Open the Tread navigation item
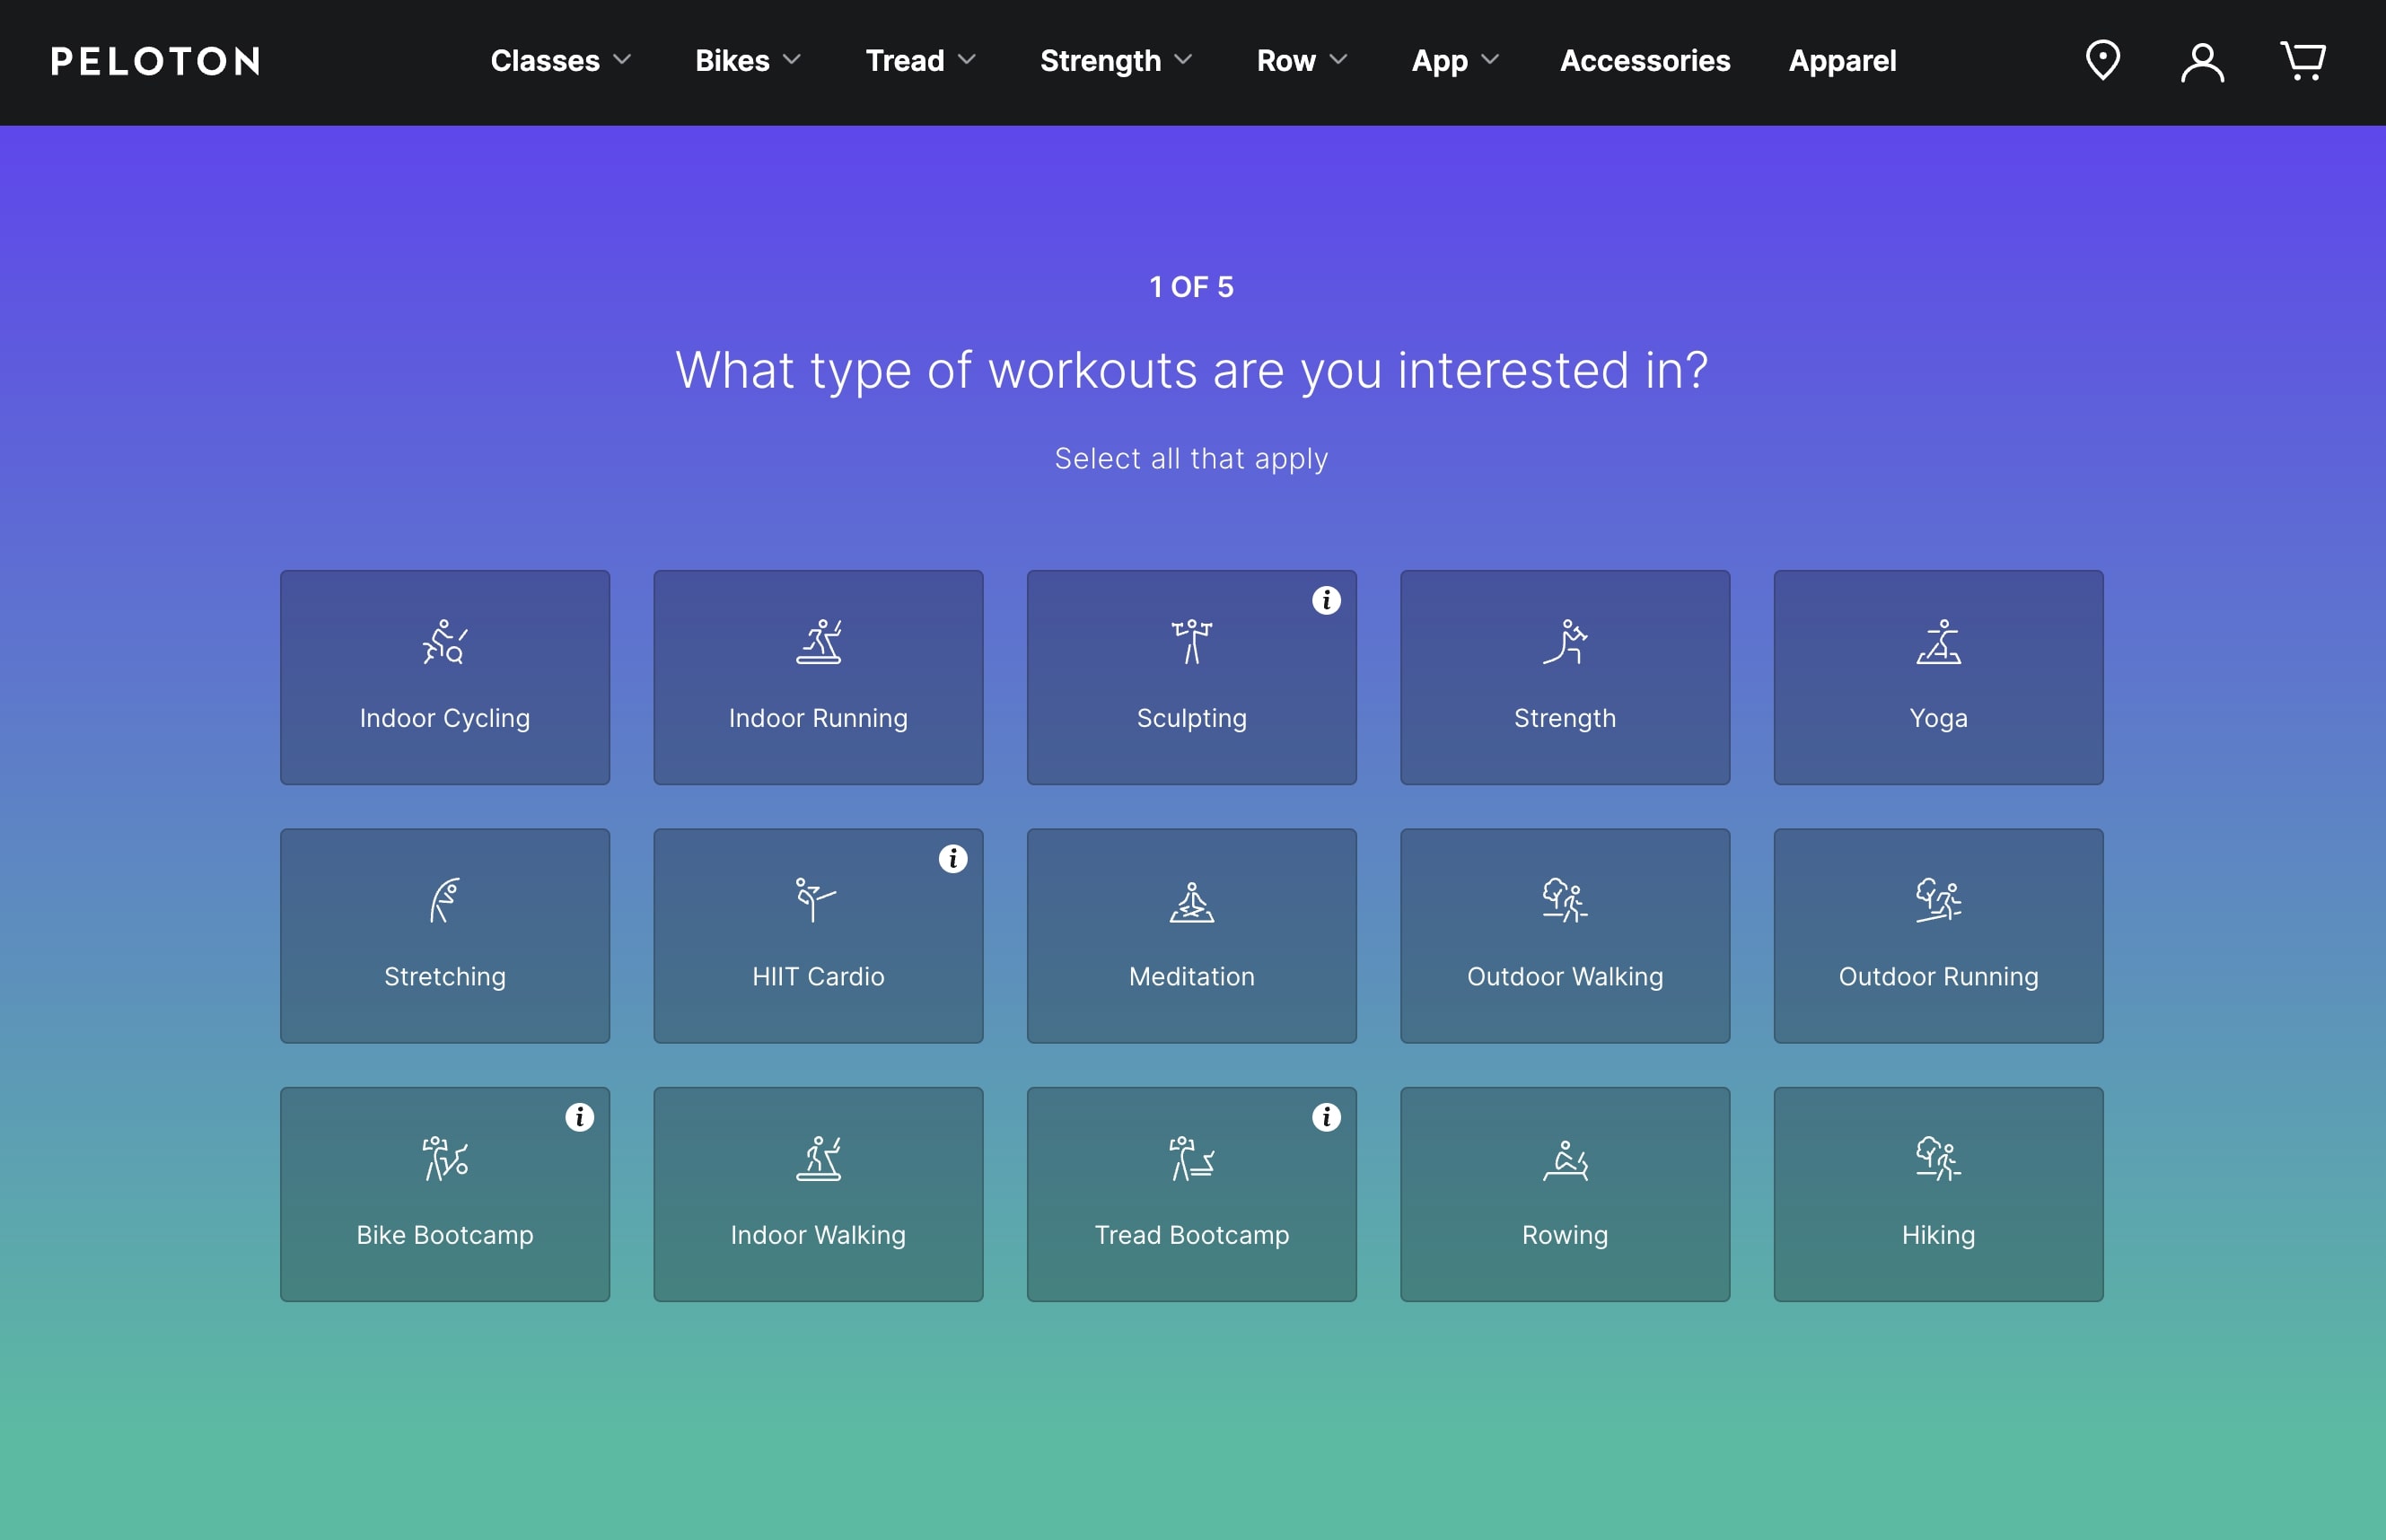This screenshot has height=1540, width=2386. [x=904, y=61]
